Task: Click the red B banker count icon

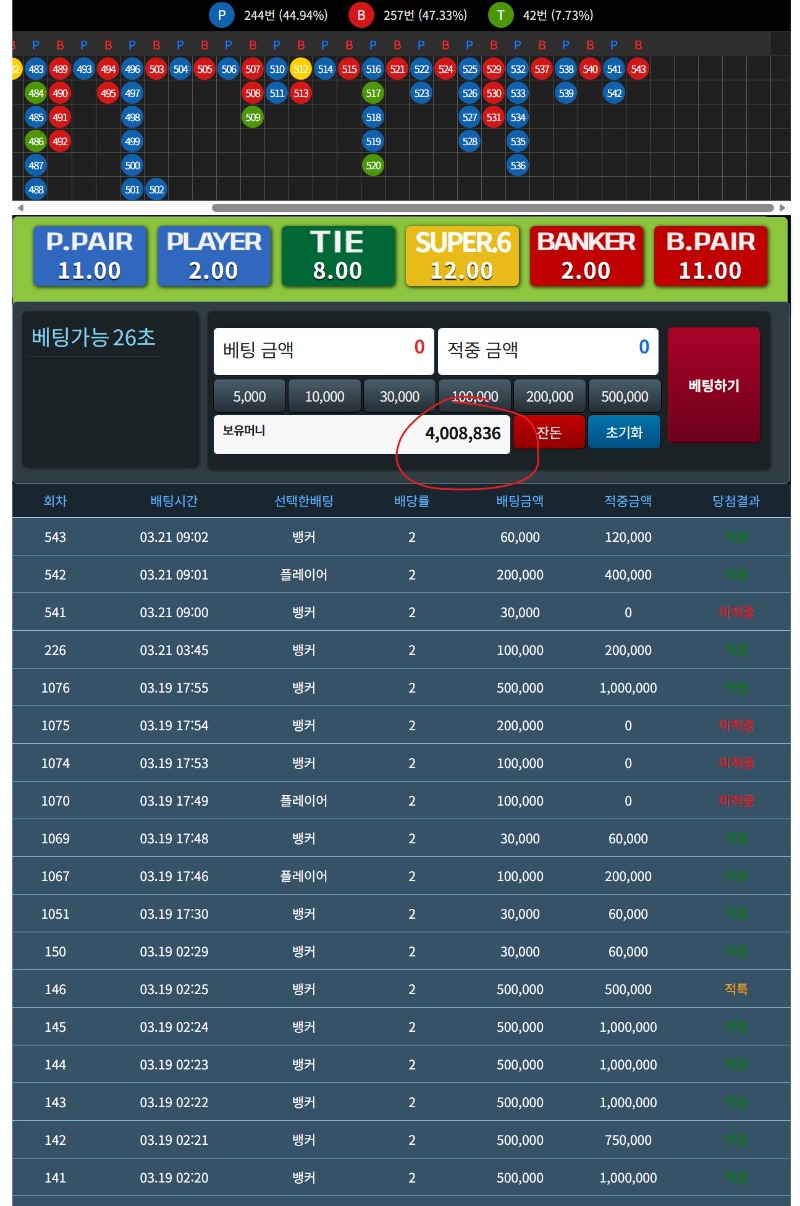Action: pos(361,15)
